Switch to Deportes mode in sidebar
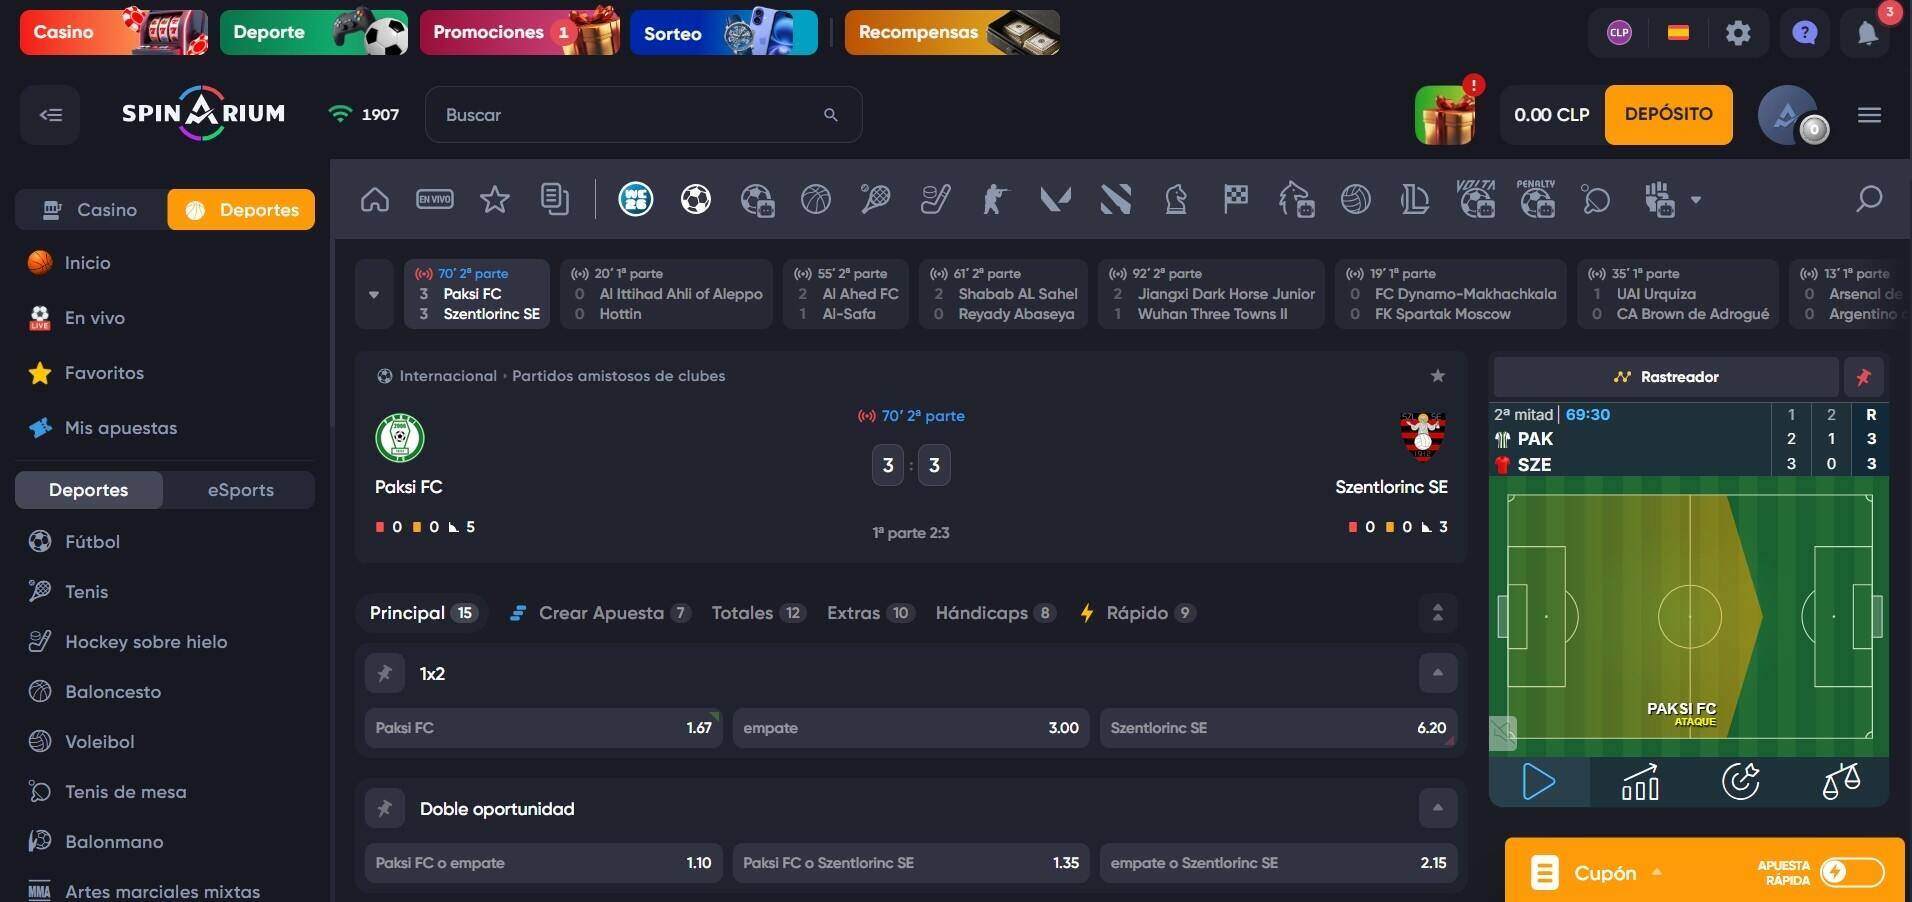 (241, 210)
